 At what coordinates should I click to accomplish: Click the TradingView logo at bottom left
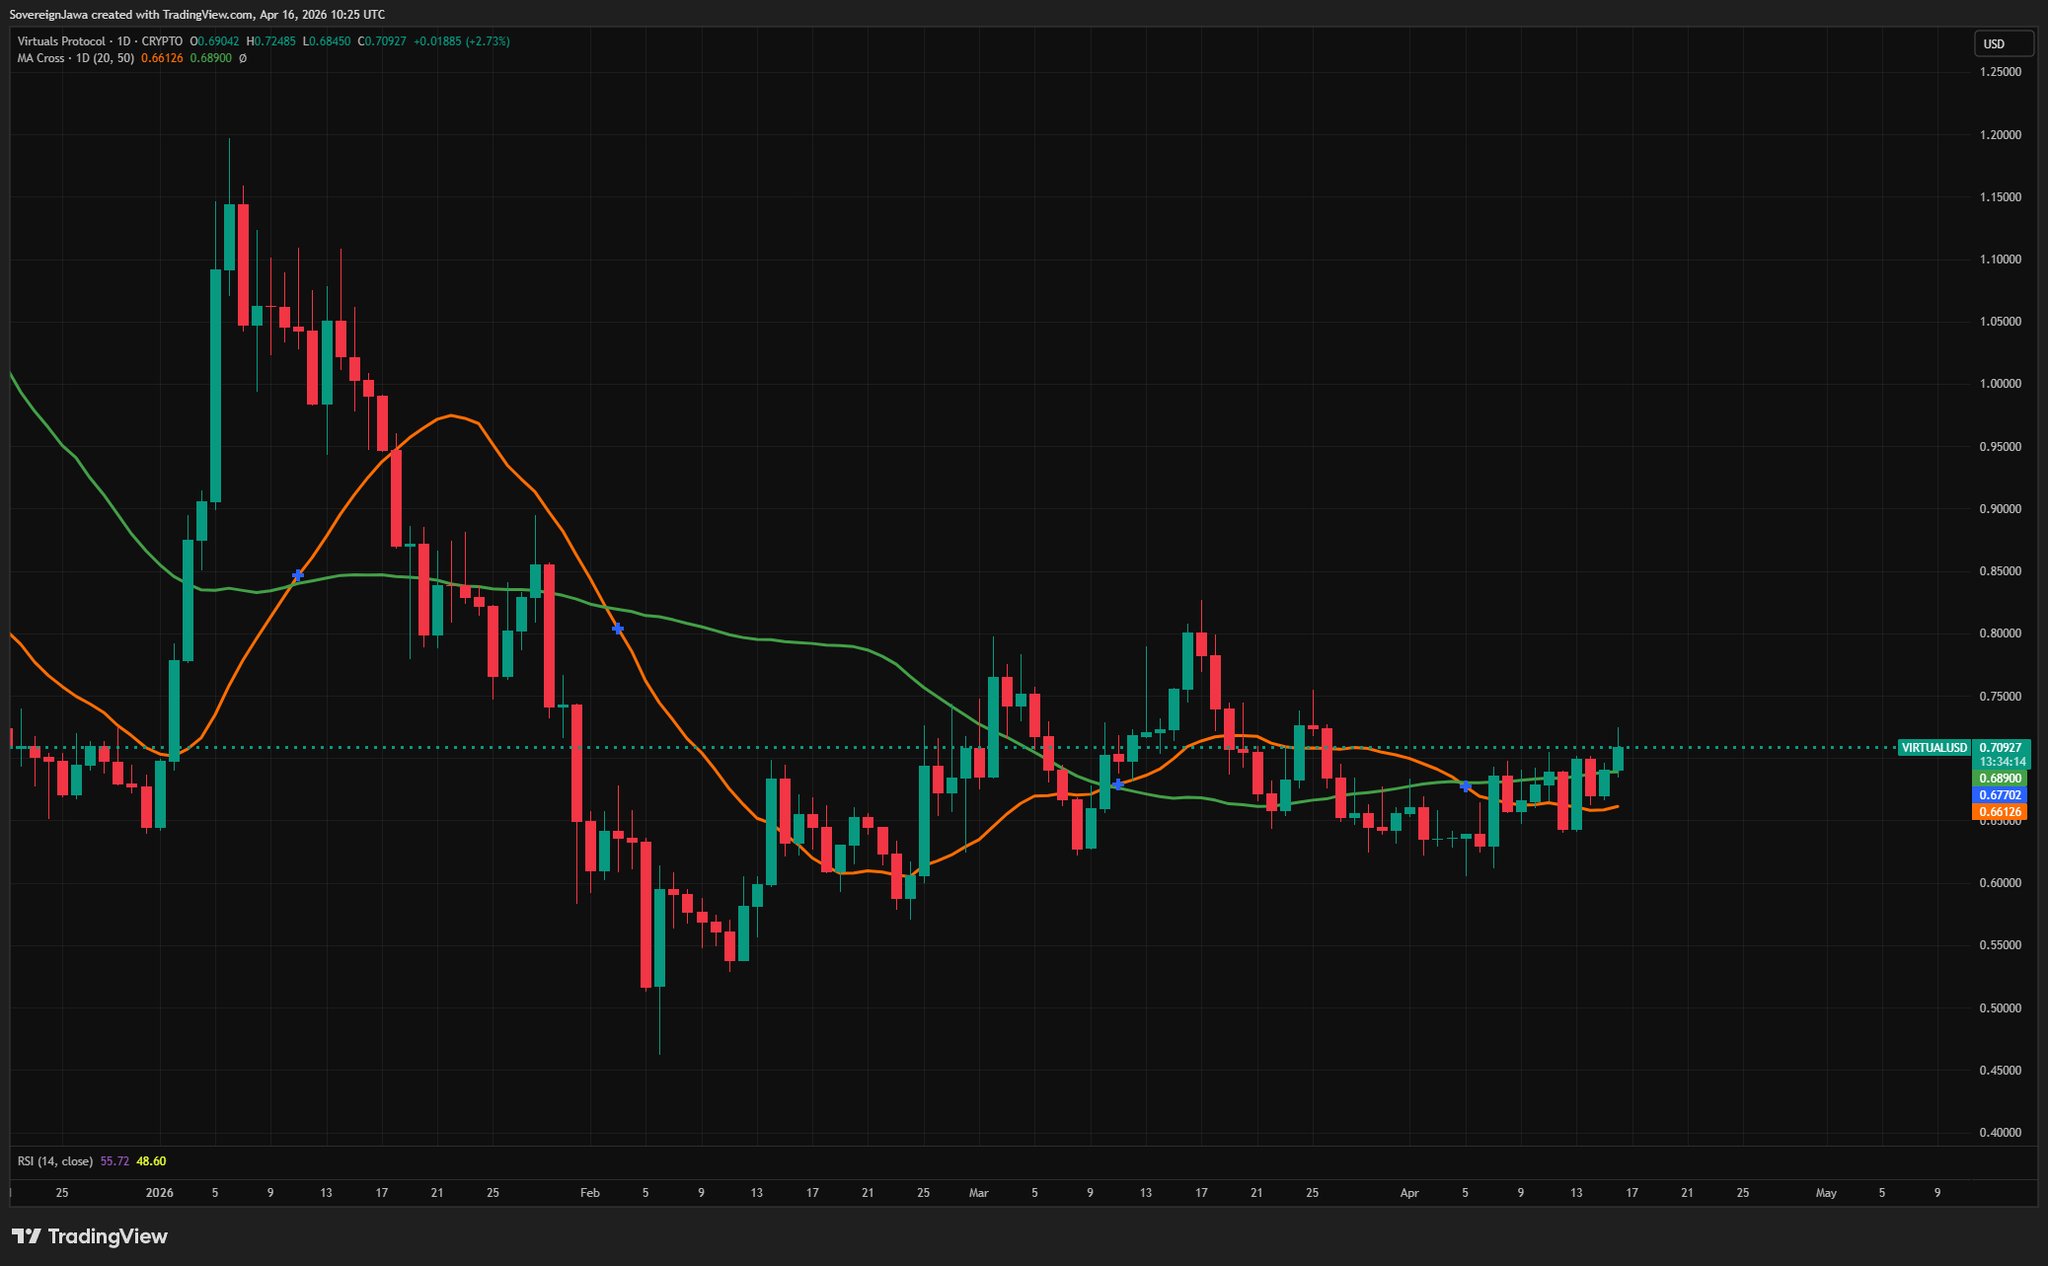[x=90, y=1236]
